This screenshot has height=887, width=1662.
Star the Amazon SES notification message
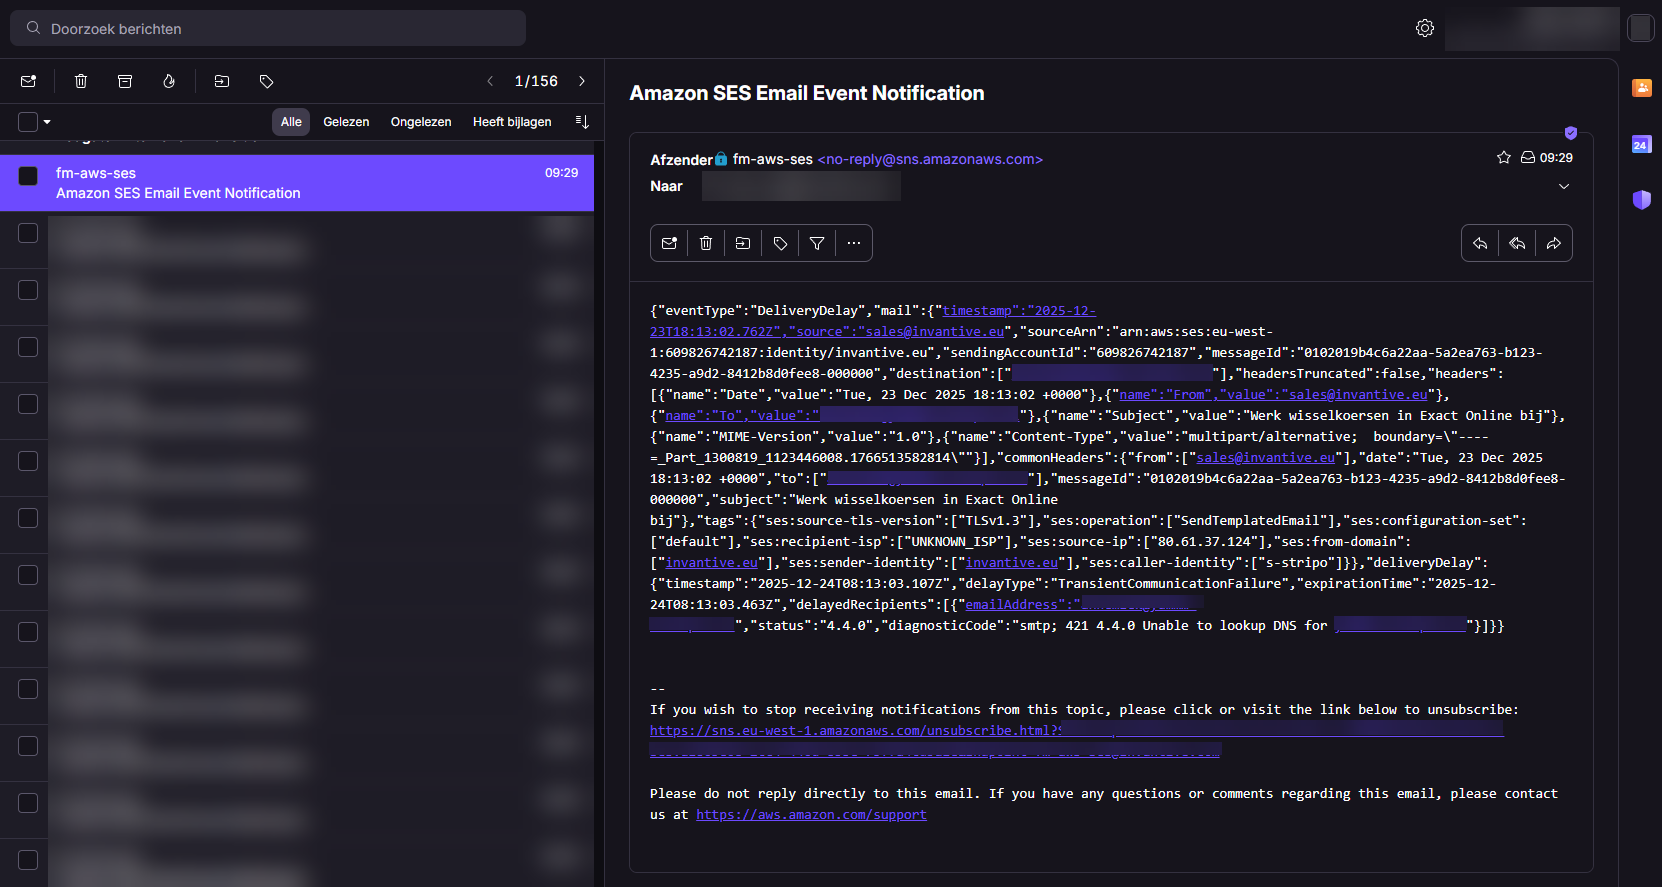1503,157
